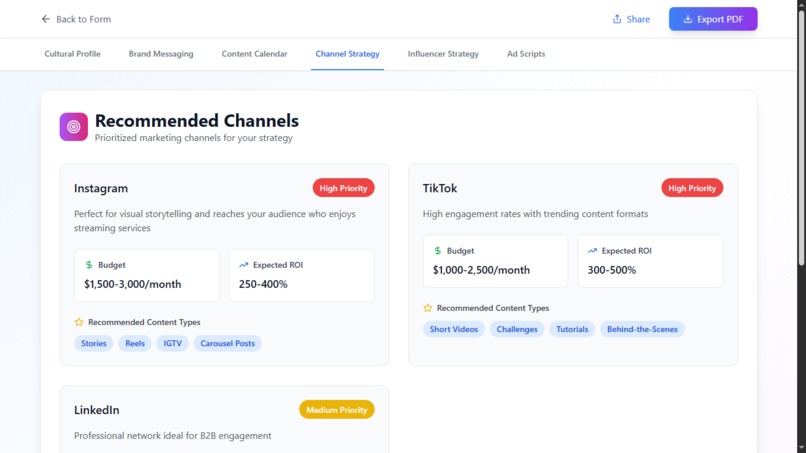This screenshot has height=453, width=806.
Task: Select the Channel Strategy tab
Action: (x=347, y=53)
